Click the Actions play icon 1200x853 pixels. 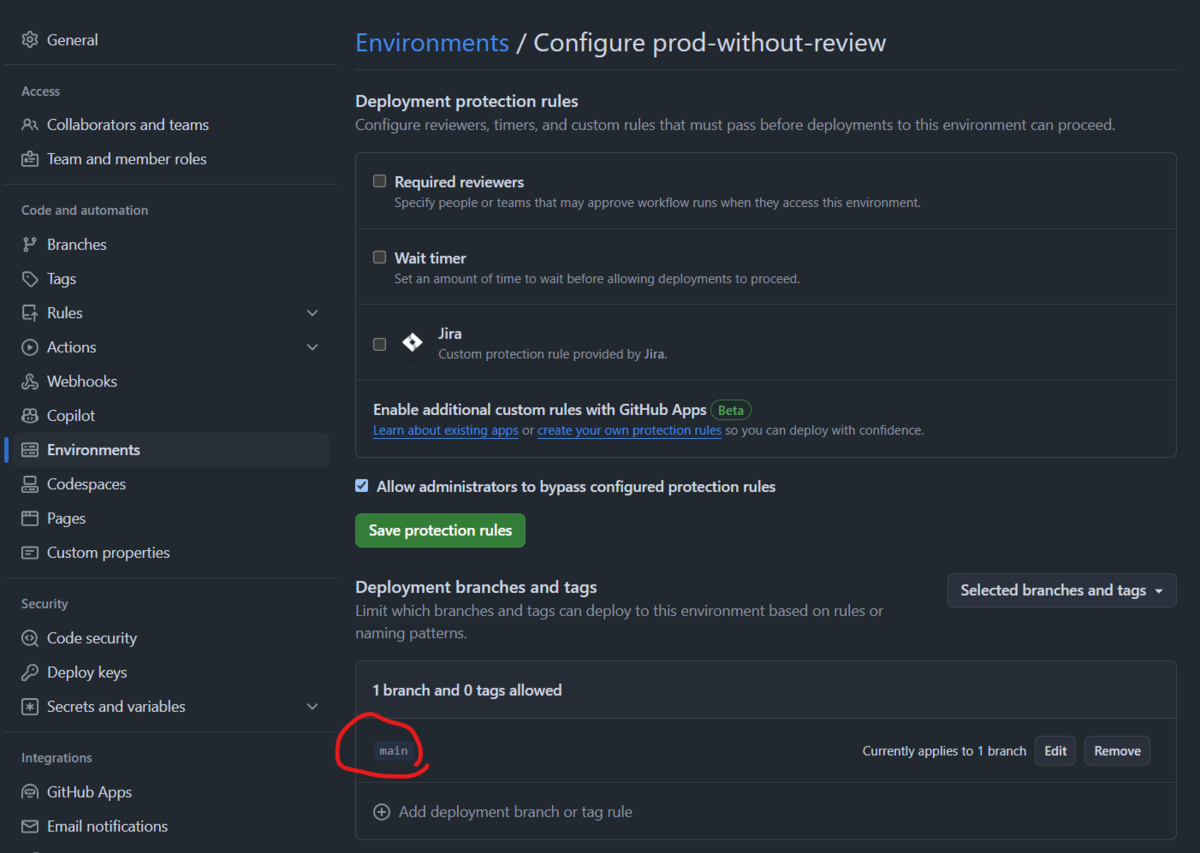click(30, 347)
